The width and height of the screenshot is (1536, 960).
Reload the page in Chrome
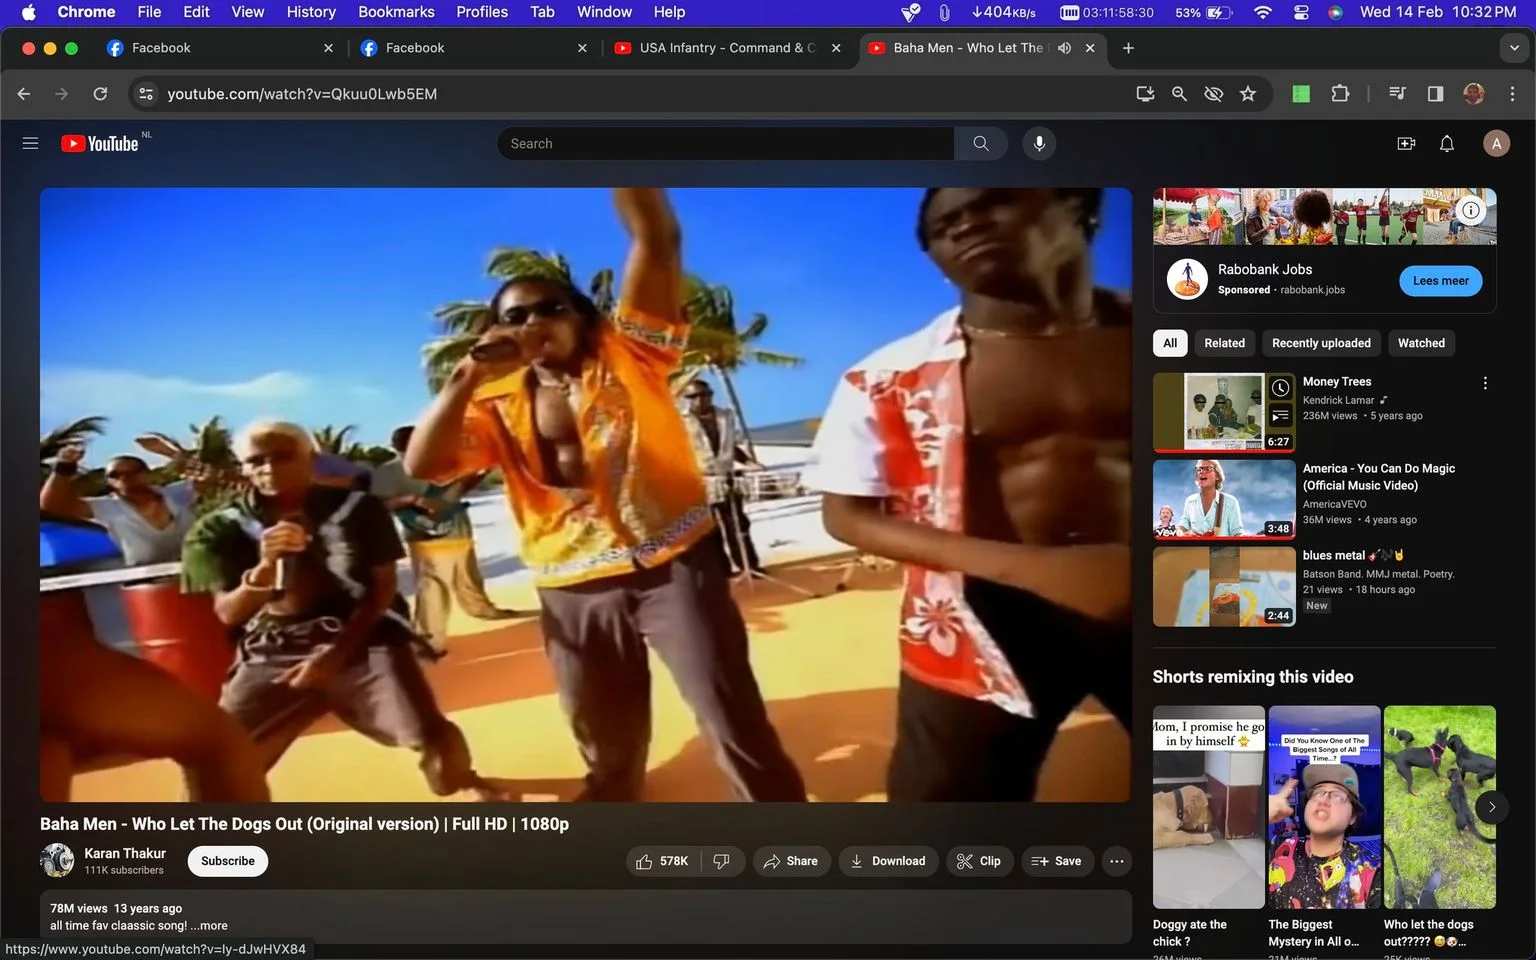point(100,94)
